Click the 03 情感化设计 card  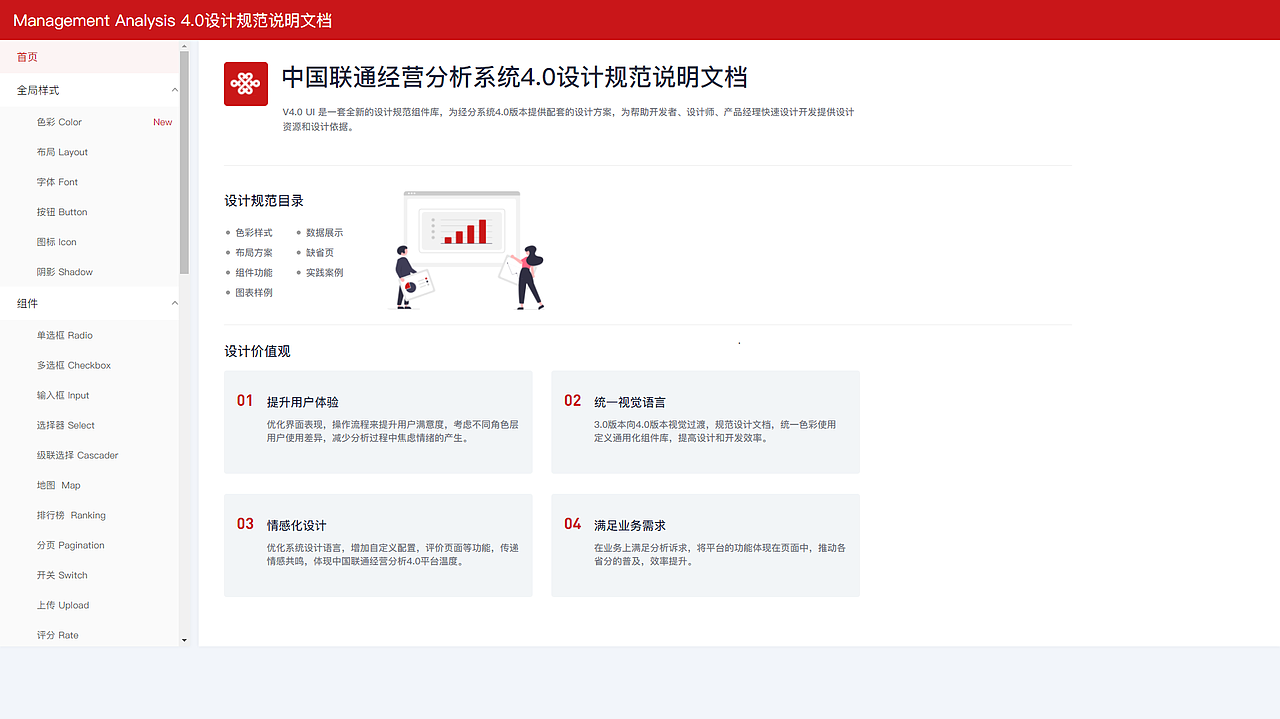378,545
